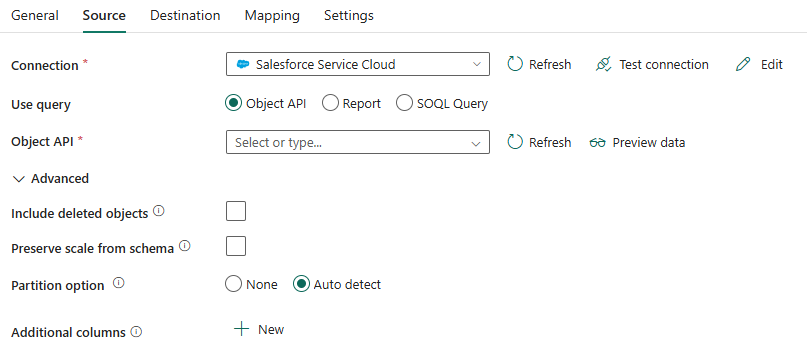Select Auto detect partition option
Screen dimensions: 807x364
click(x=302, y=284)
